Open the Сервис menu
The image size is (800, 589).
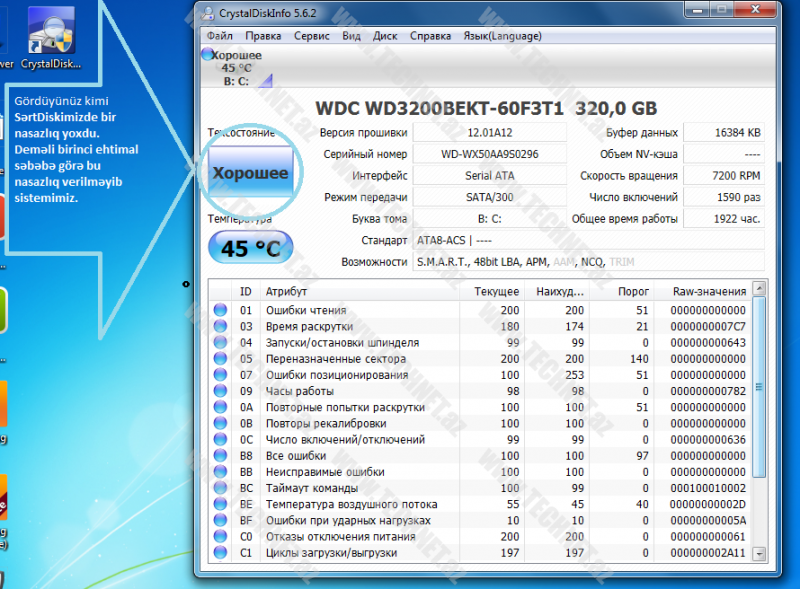pyautogui.click(x=312, y=36)
